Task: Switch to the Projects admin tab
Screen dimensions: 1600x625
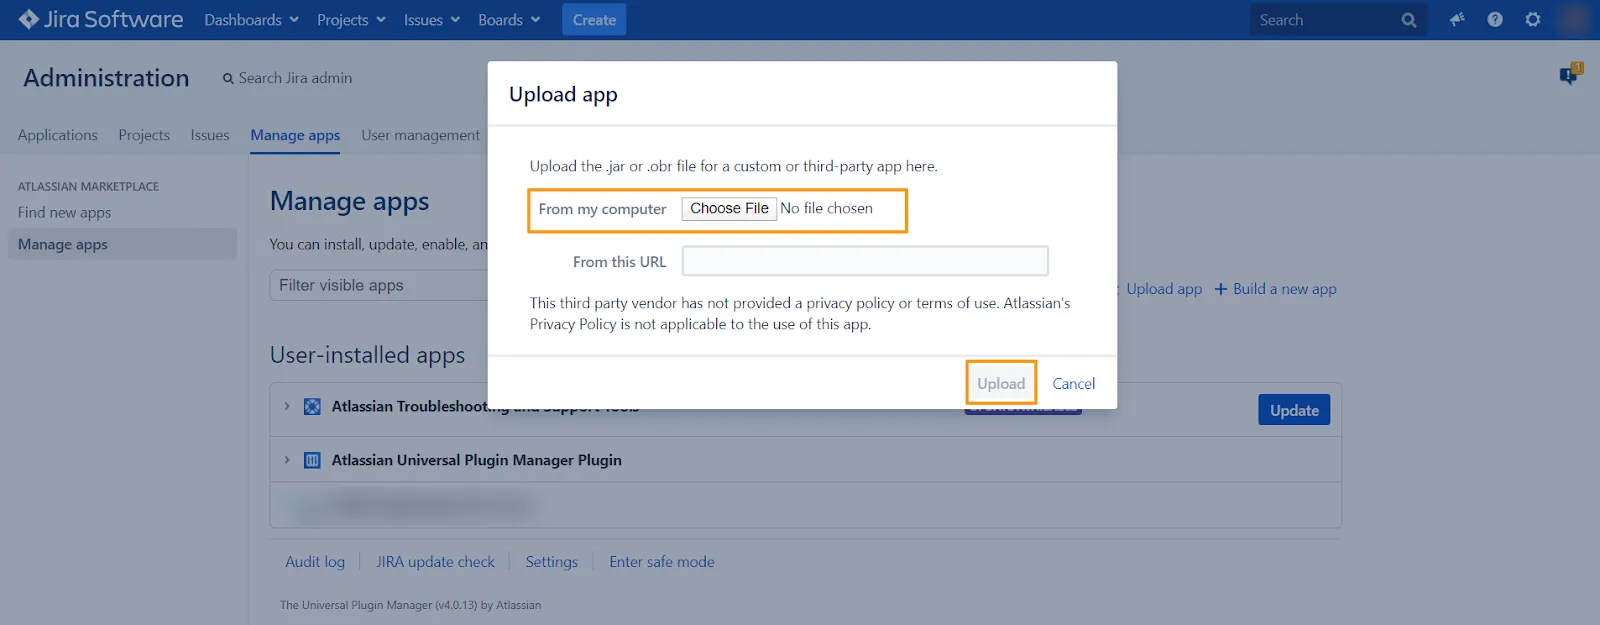Action: (x=144, y=135)
